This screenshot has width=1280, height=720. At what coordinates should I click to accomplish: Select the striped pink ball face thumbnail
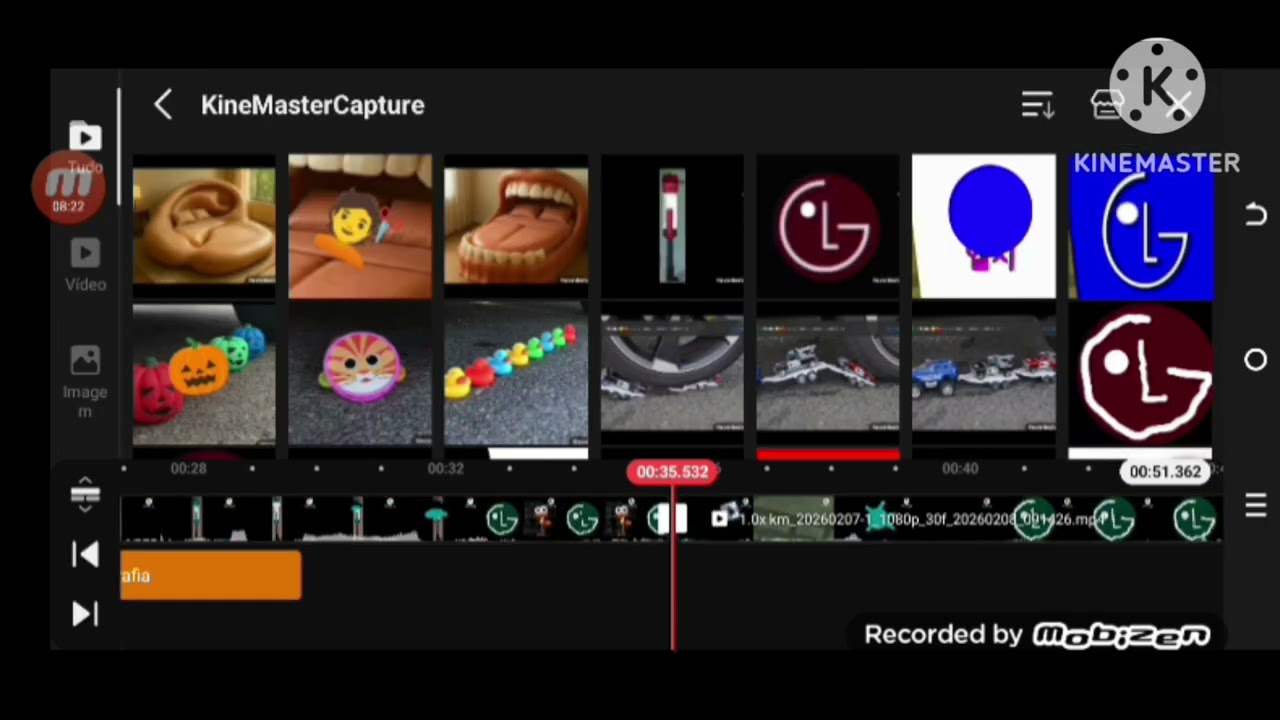pos(360,375)
